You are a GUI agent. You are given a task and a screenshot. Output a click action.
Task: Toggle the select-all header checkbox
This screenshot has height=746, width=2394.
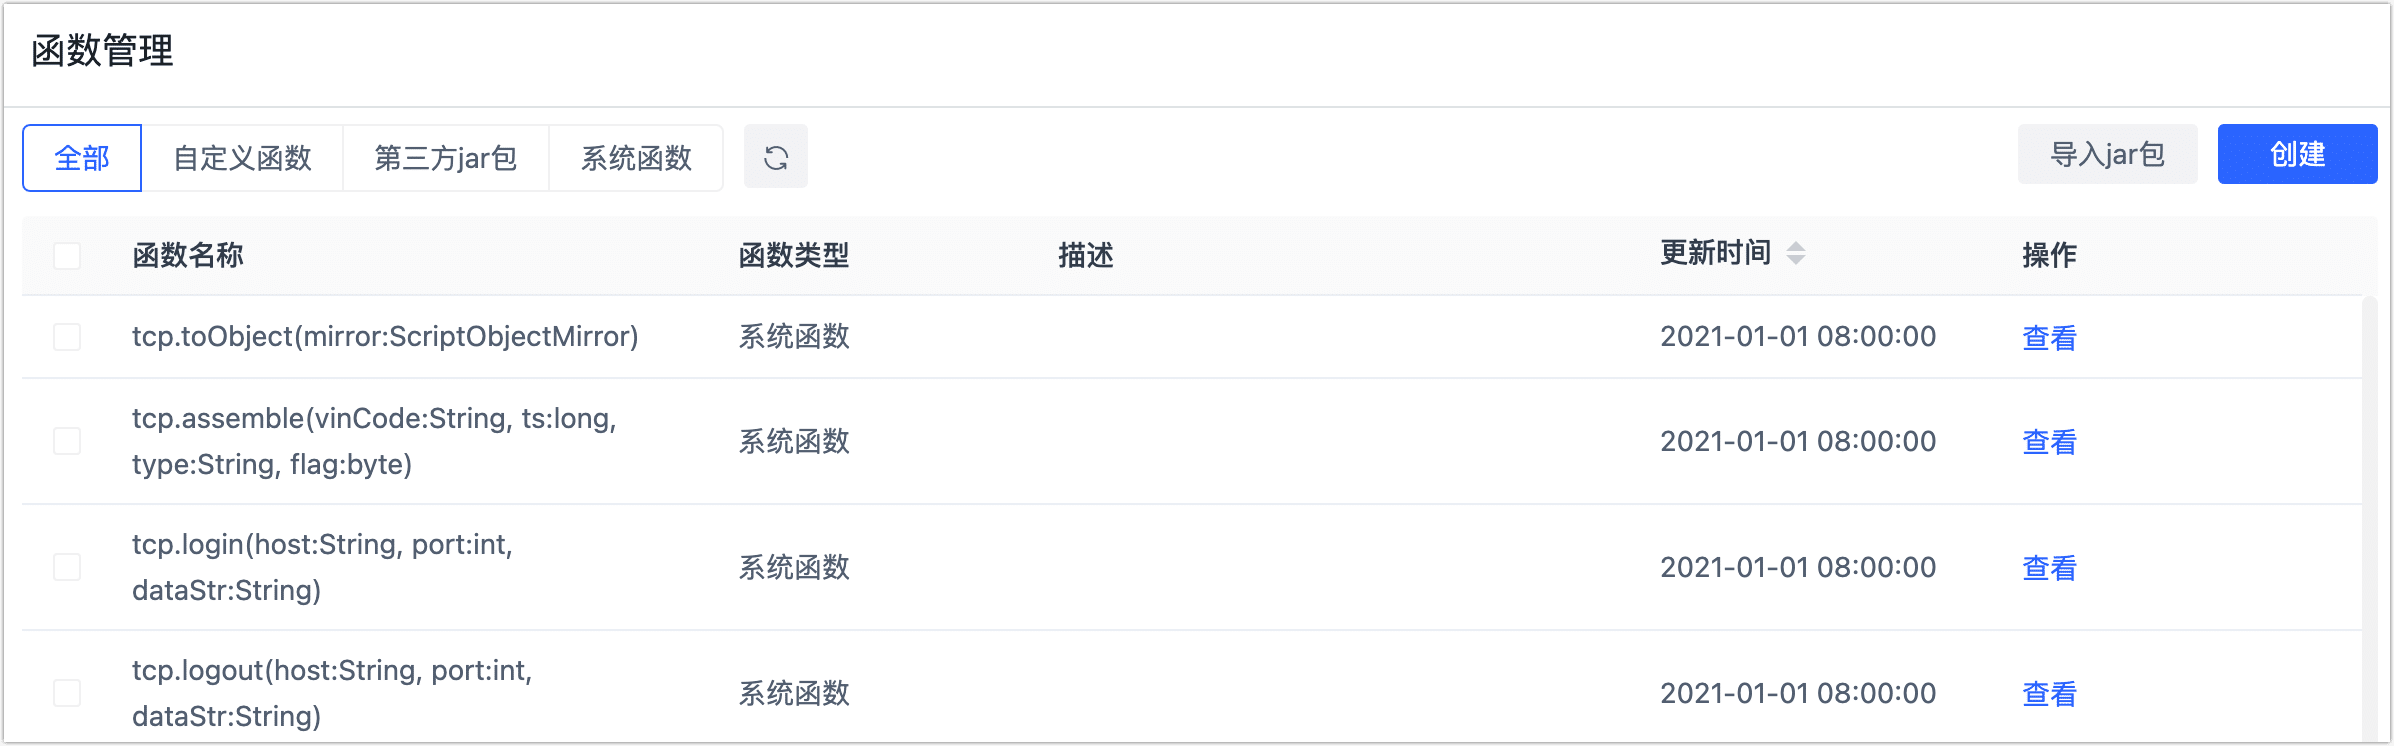click(x=67, y=256)
